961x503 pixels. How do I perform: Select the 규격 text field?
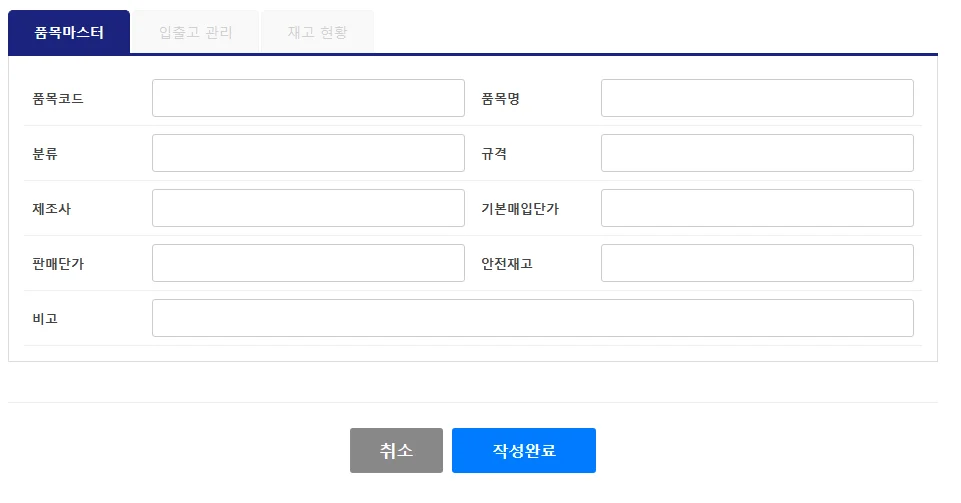click(x=758, y=153)
